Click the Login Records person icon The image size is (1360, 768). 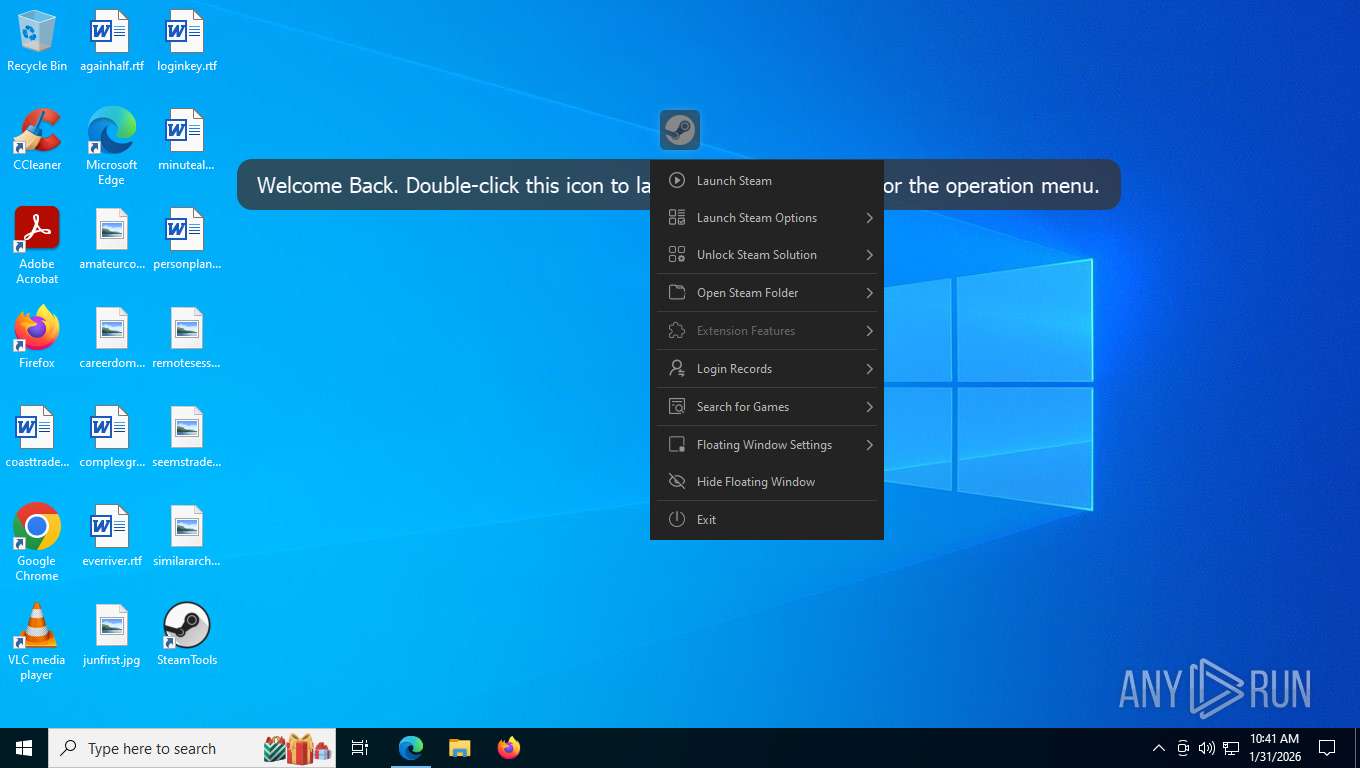pos(677,369)
